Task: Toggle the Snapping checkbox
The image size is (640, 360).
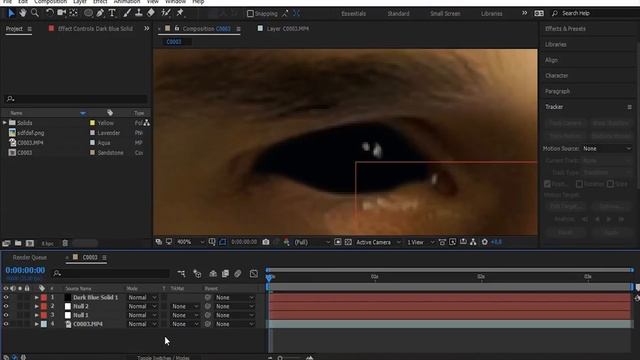Action: [x=250, y=13]
